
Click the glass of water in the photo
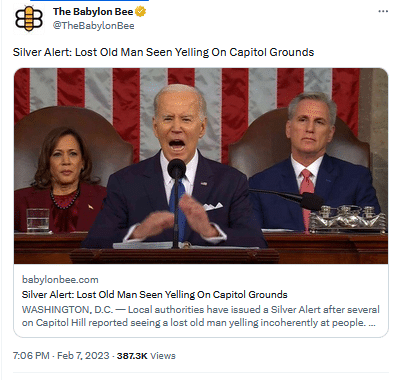tap(38, 220)
